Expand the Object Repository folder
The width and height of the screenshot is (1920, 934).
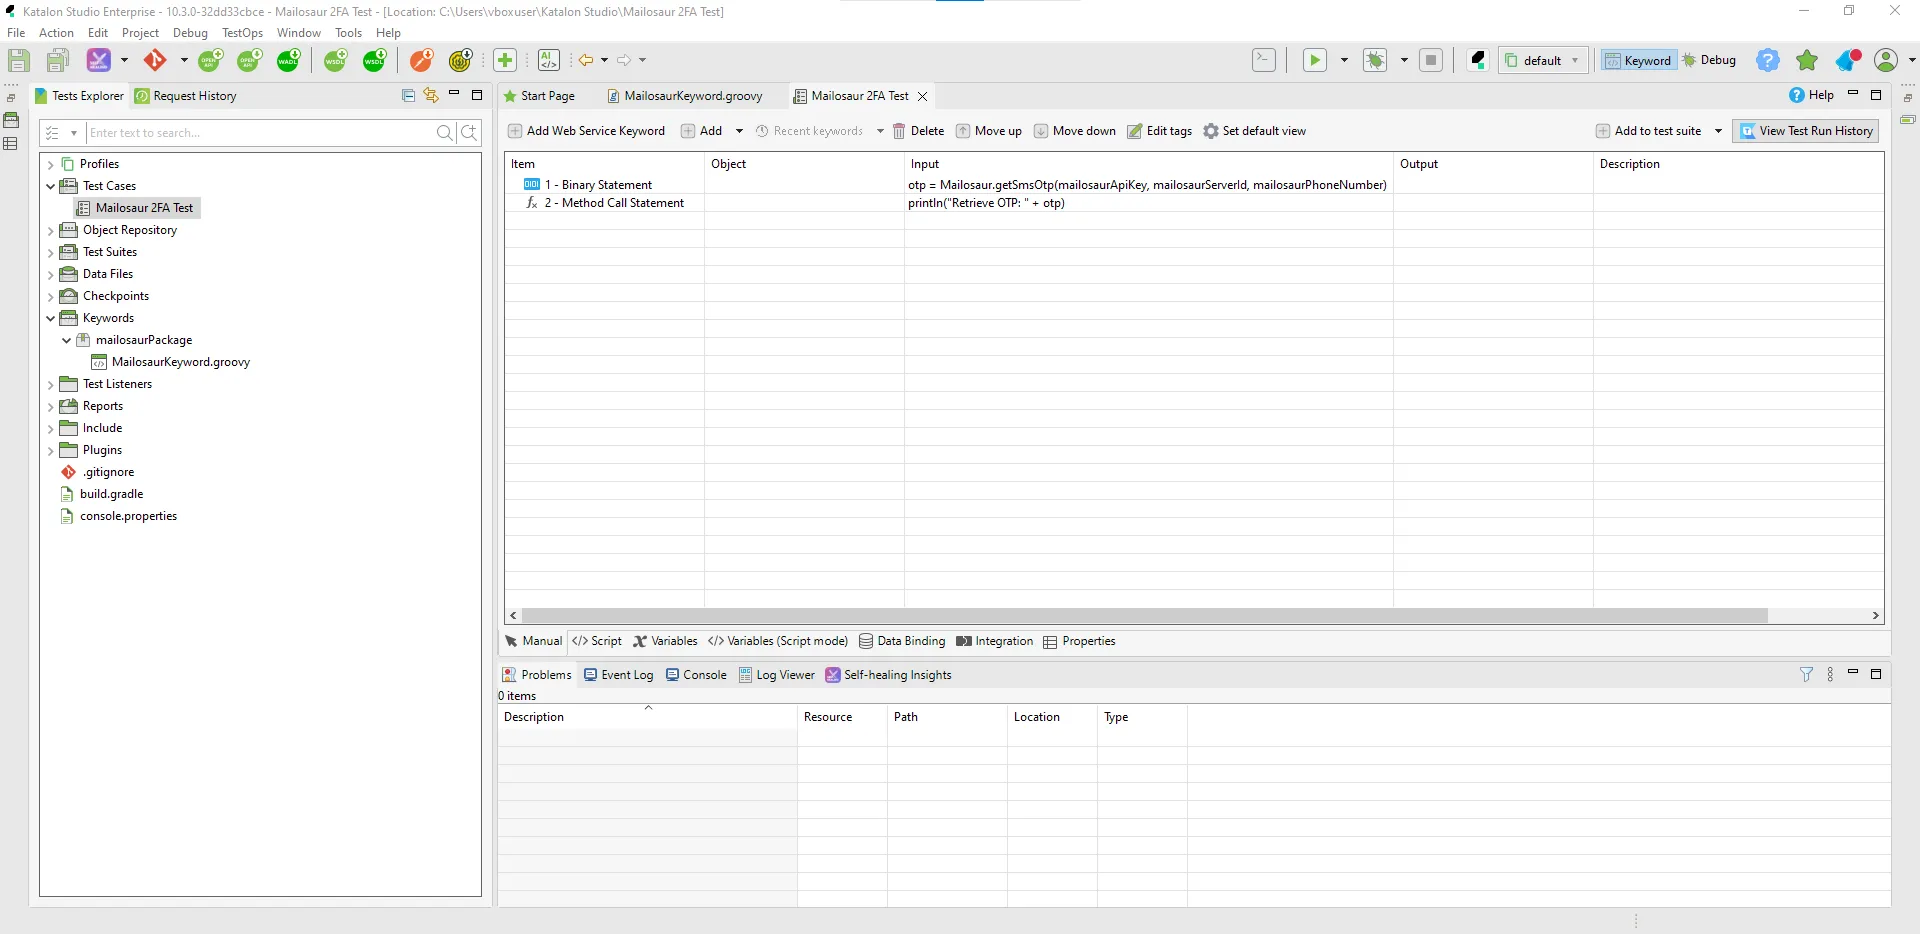tap(49, 229)
